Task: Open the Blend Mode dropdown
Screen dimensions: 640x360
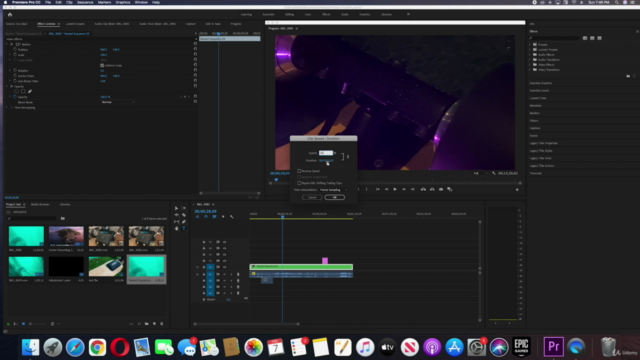Action: click(x=118, y=102)
